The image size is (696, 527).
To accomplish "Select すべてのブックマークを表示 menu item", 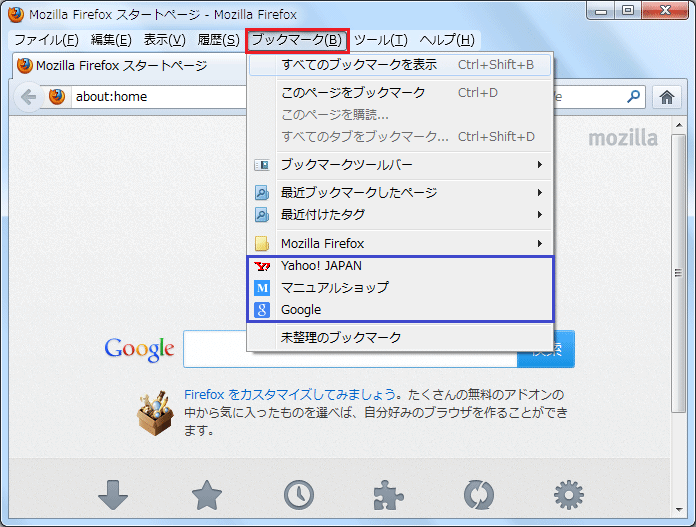I will pos(358,65).
